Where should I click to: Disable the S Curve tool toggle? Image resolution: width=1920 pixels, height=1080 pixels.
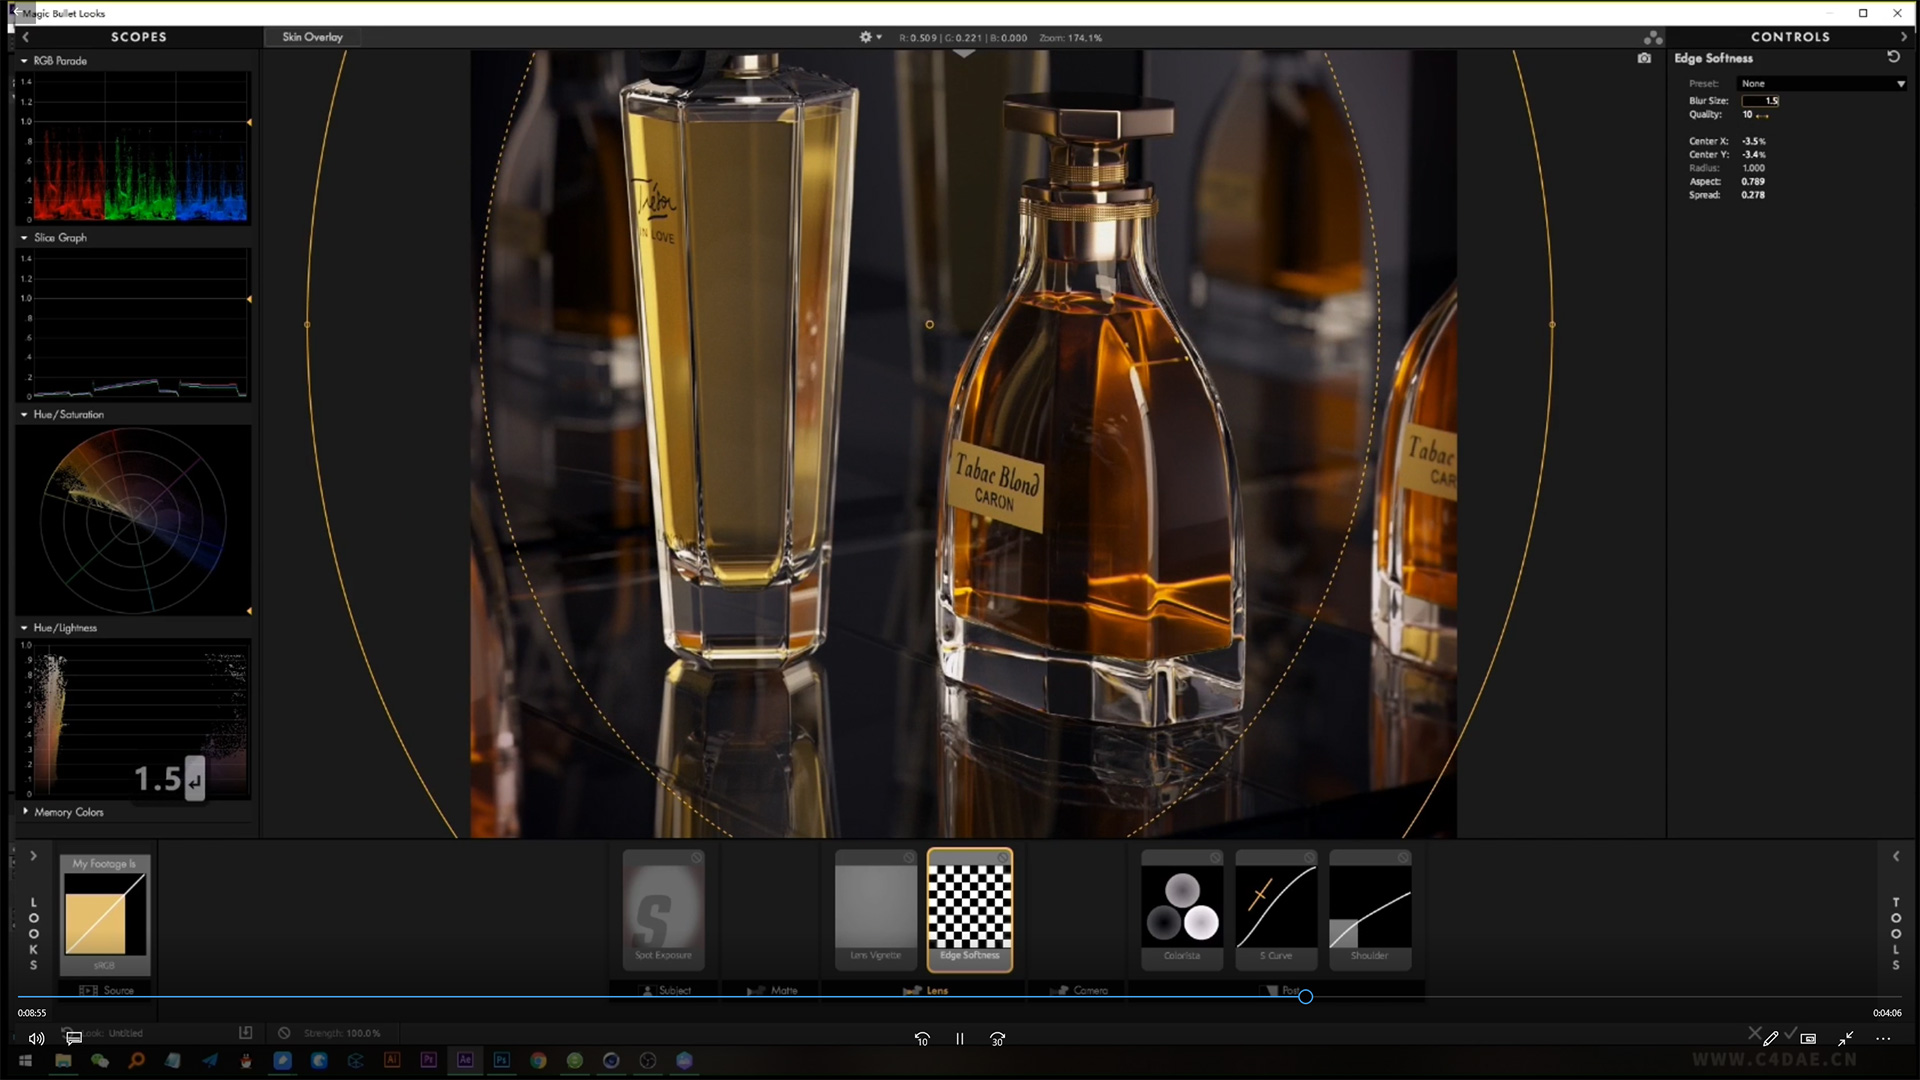pyautogui.click(x=1308, y=858)
